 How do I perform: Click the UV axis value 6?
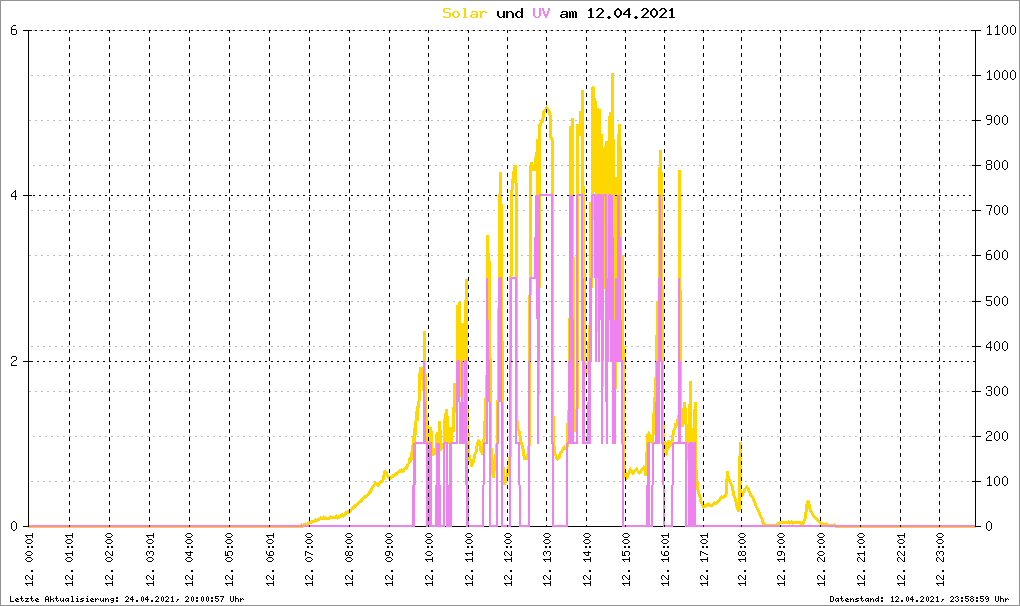coord(14,31)
